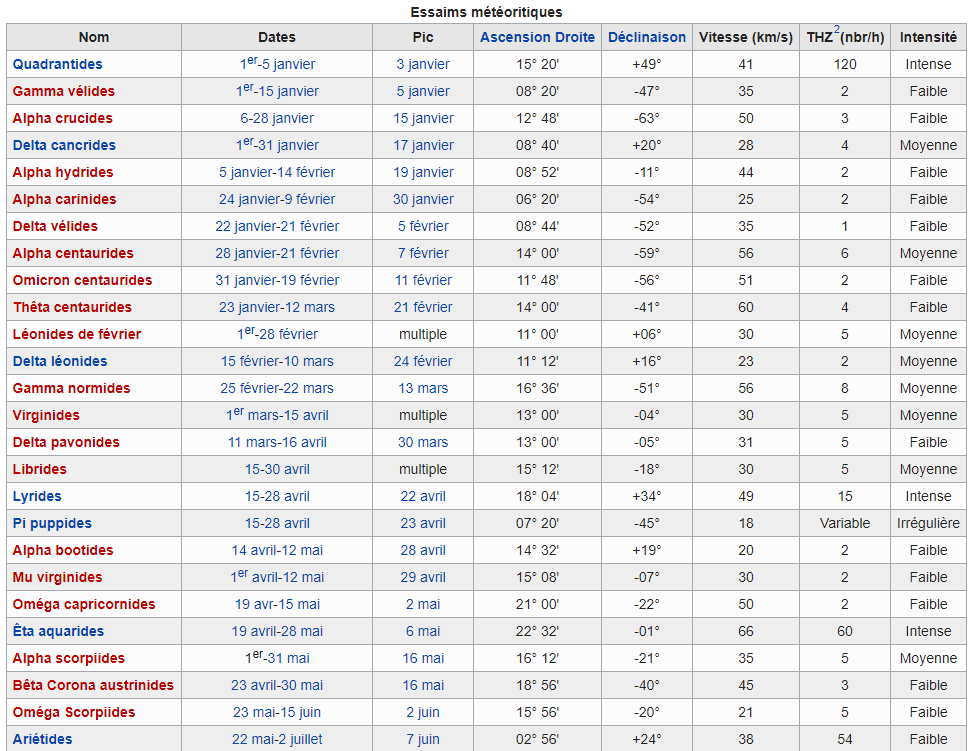The height and width of the screenshot is (751, 973).
Task: Open the Delta léonides link
Action: point(60,361)
